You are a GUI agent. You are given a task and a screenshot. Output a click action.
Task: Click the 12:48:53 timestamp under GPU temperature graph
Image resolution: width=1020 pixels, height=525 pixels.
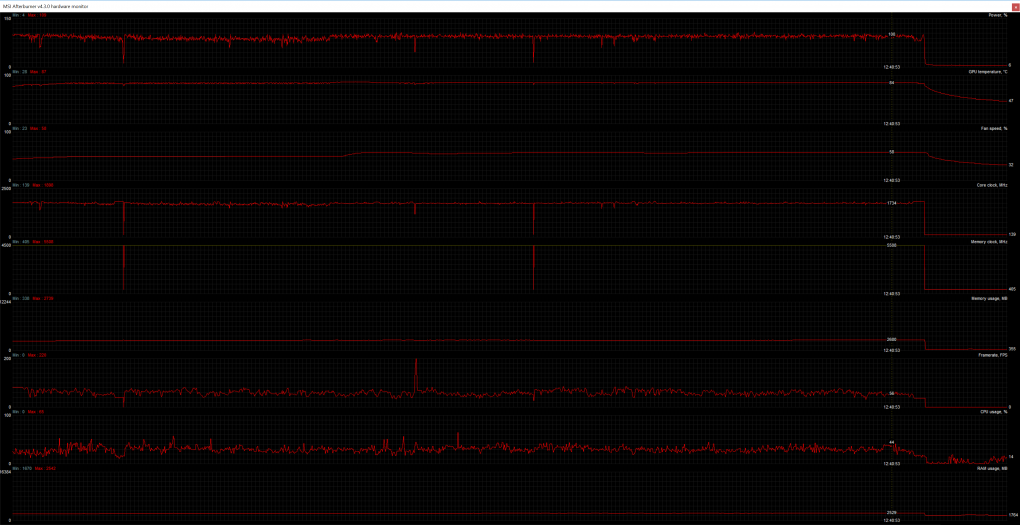tap(891, 124)
